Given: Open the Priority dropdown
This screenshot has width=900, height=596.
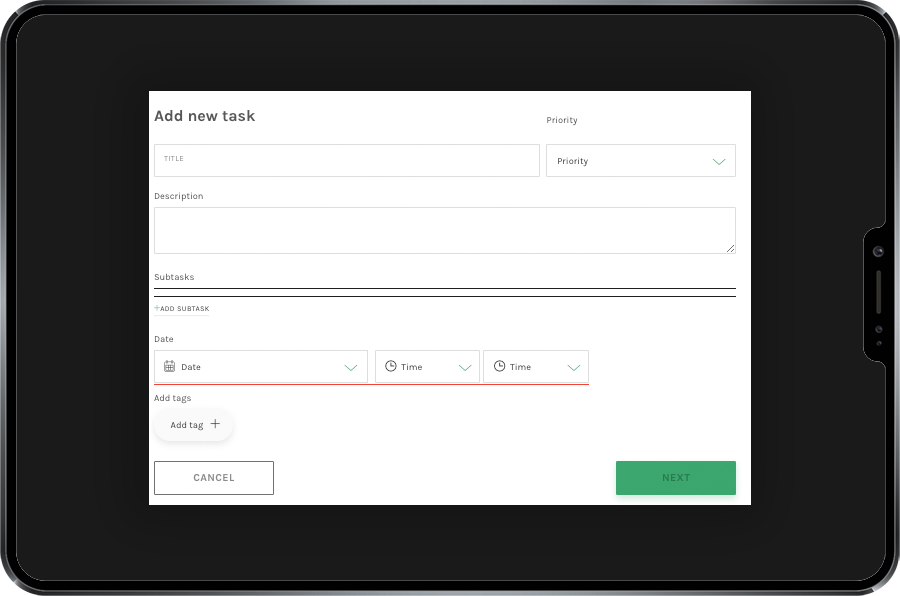Looking at the screenshot, I should pos(640,161).
